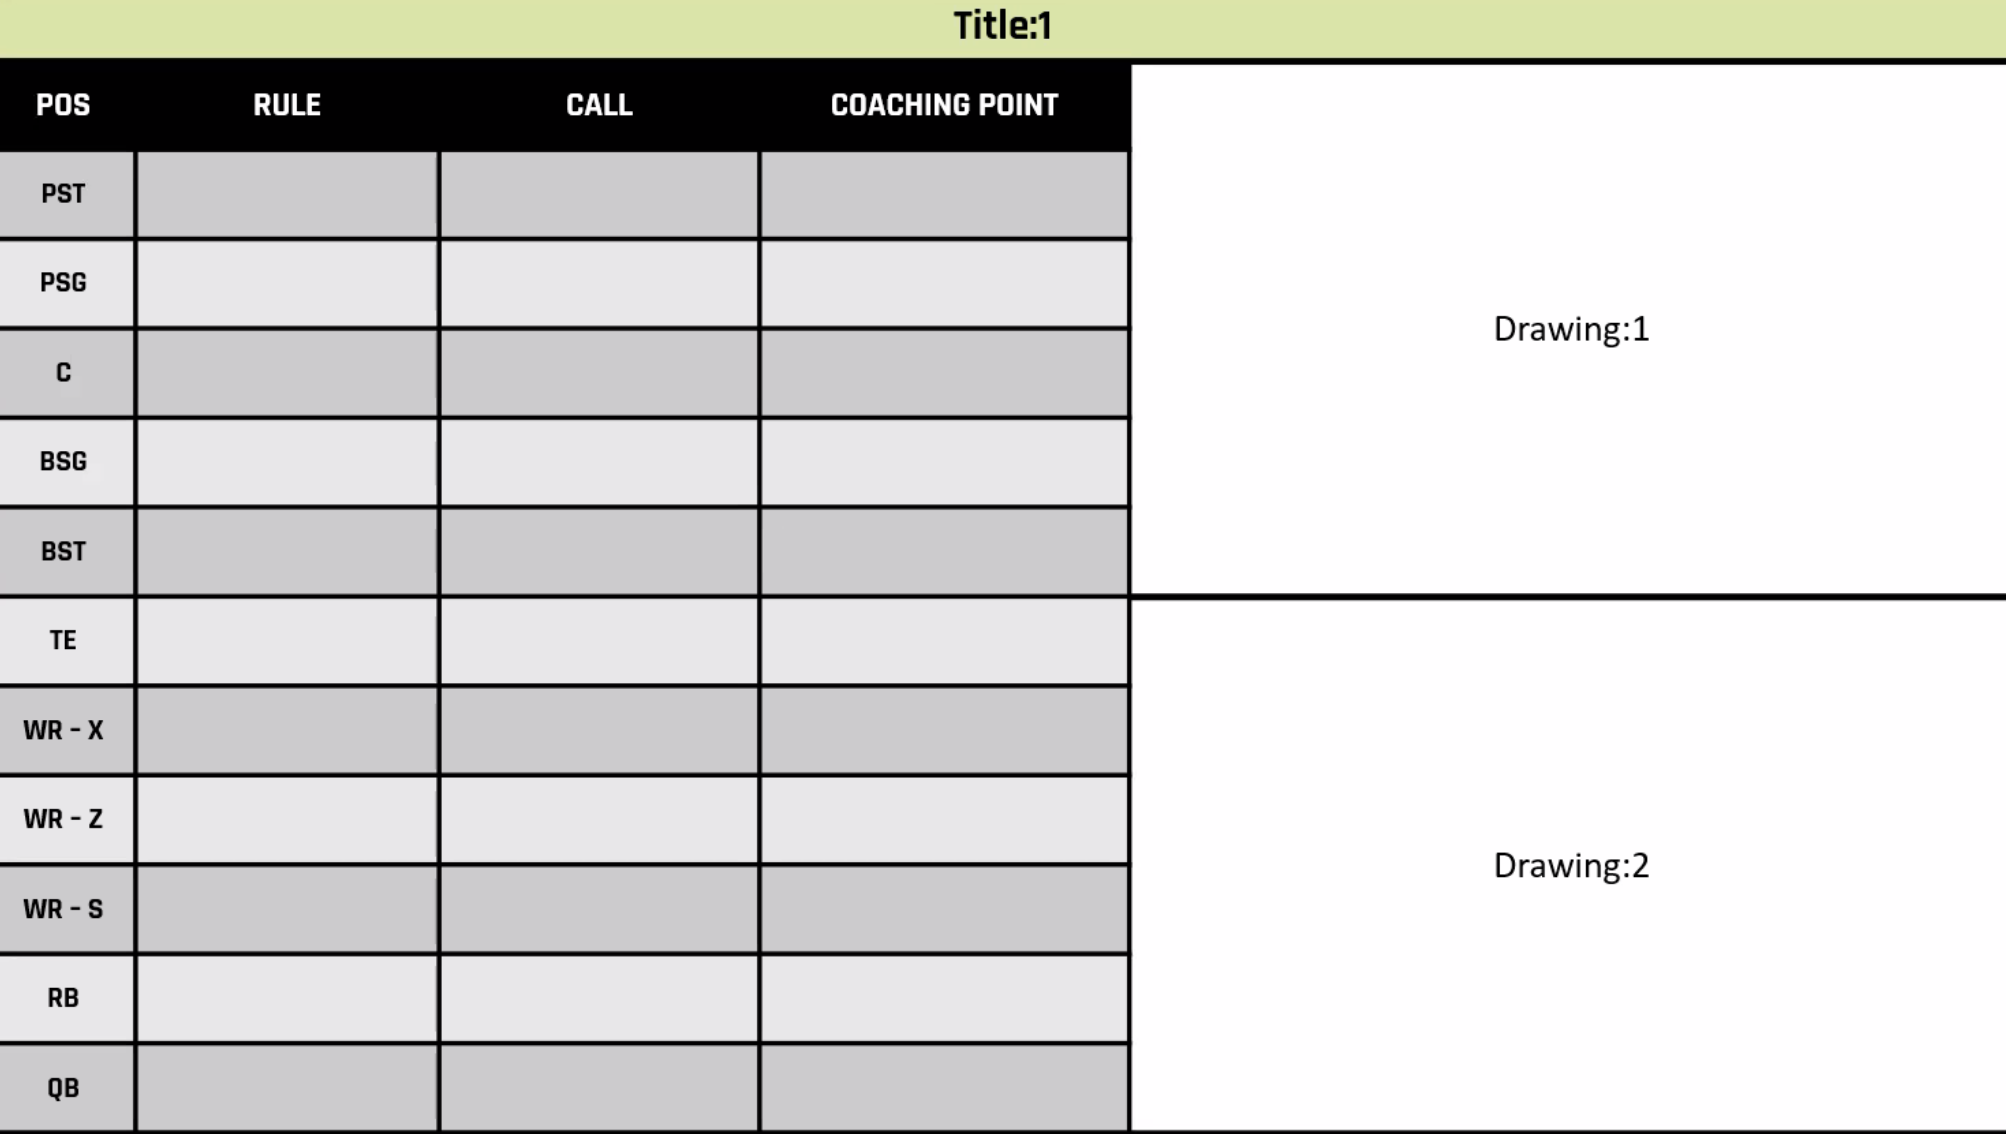Image resolution: width=2006 pixels, height=1134 pixels.
Task: Select the Drawing:2 panel
Action: pyautogui.click(x=1569, y=865)
